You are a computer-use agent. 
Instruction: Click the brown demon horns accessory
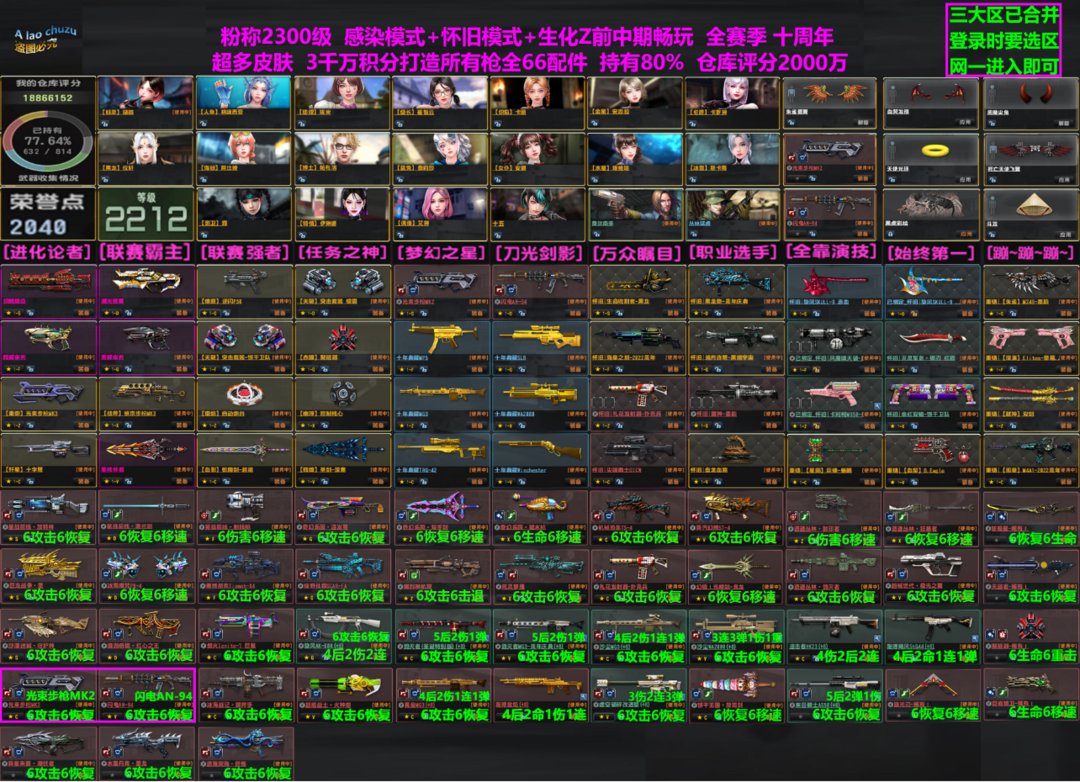[x=1030, y=102]
